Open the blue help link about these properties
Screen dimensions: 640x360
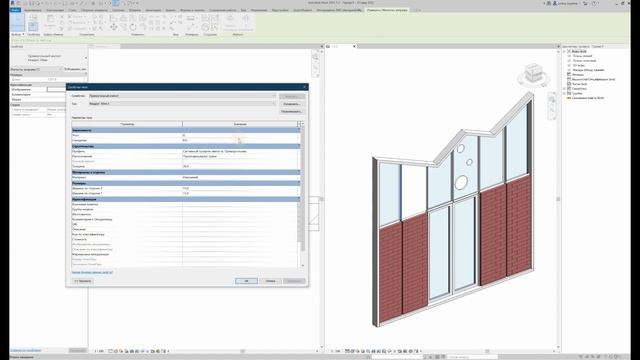point(92,272)
